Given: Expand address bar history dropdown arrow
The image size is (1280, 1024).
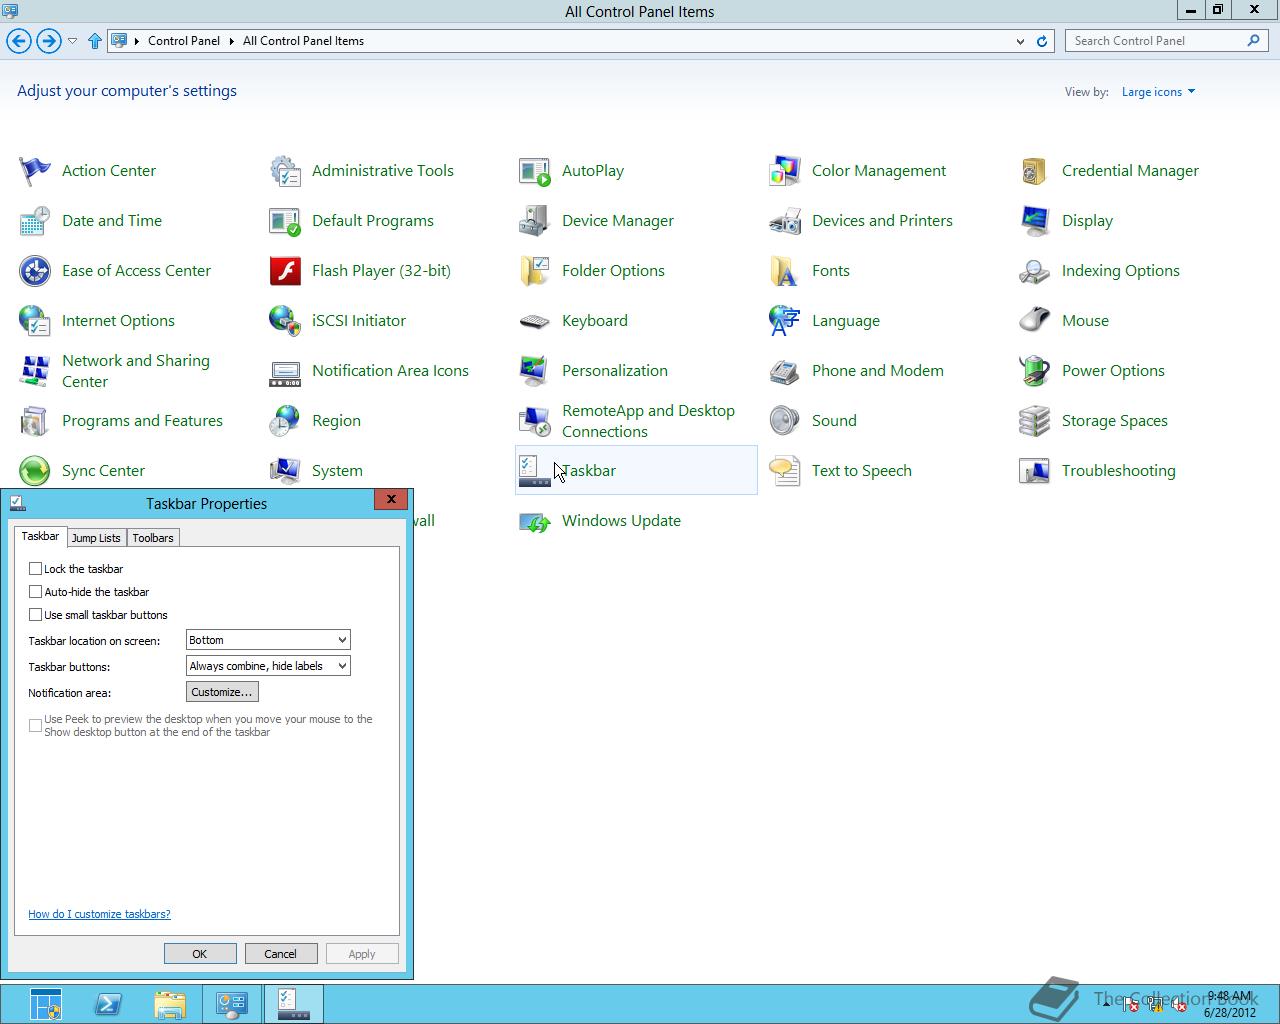Looking at the screenshot, I should click(x=1020, y=41).
